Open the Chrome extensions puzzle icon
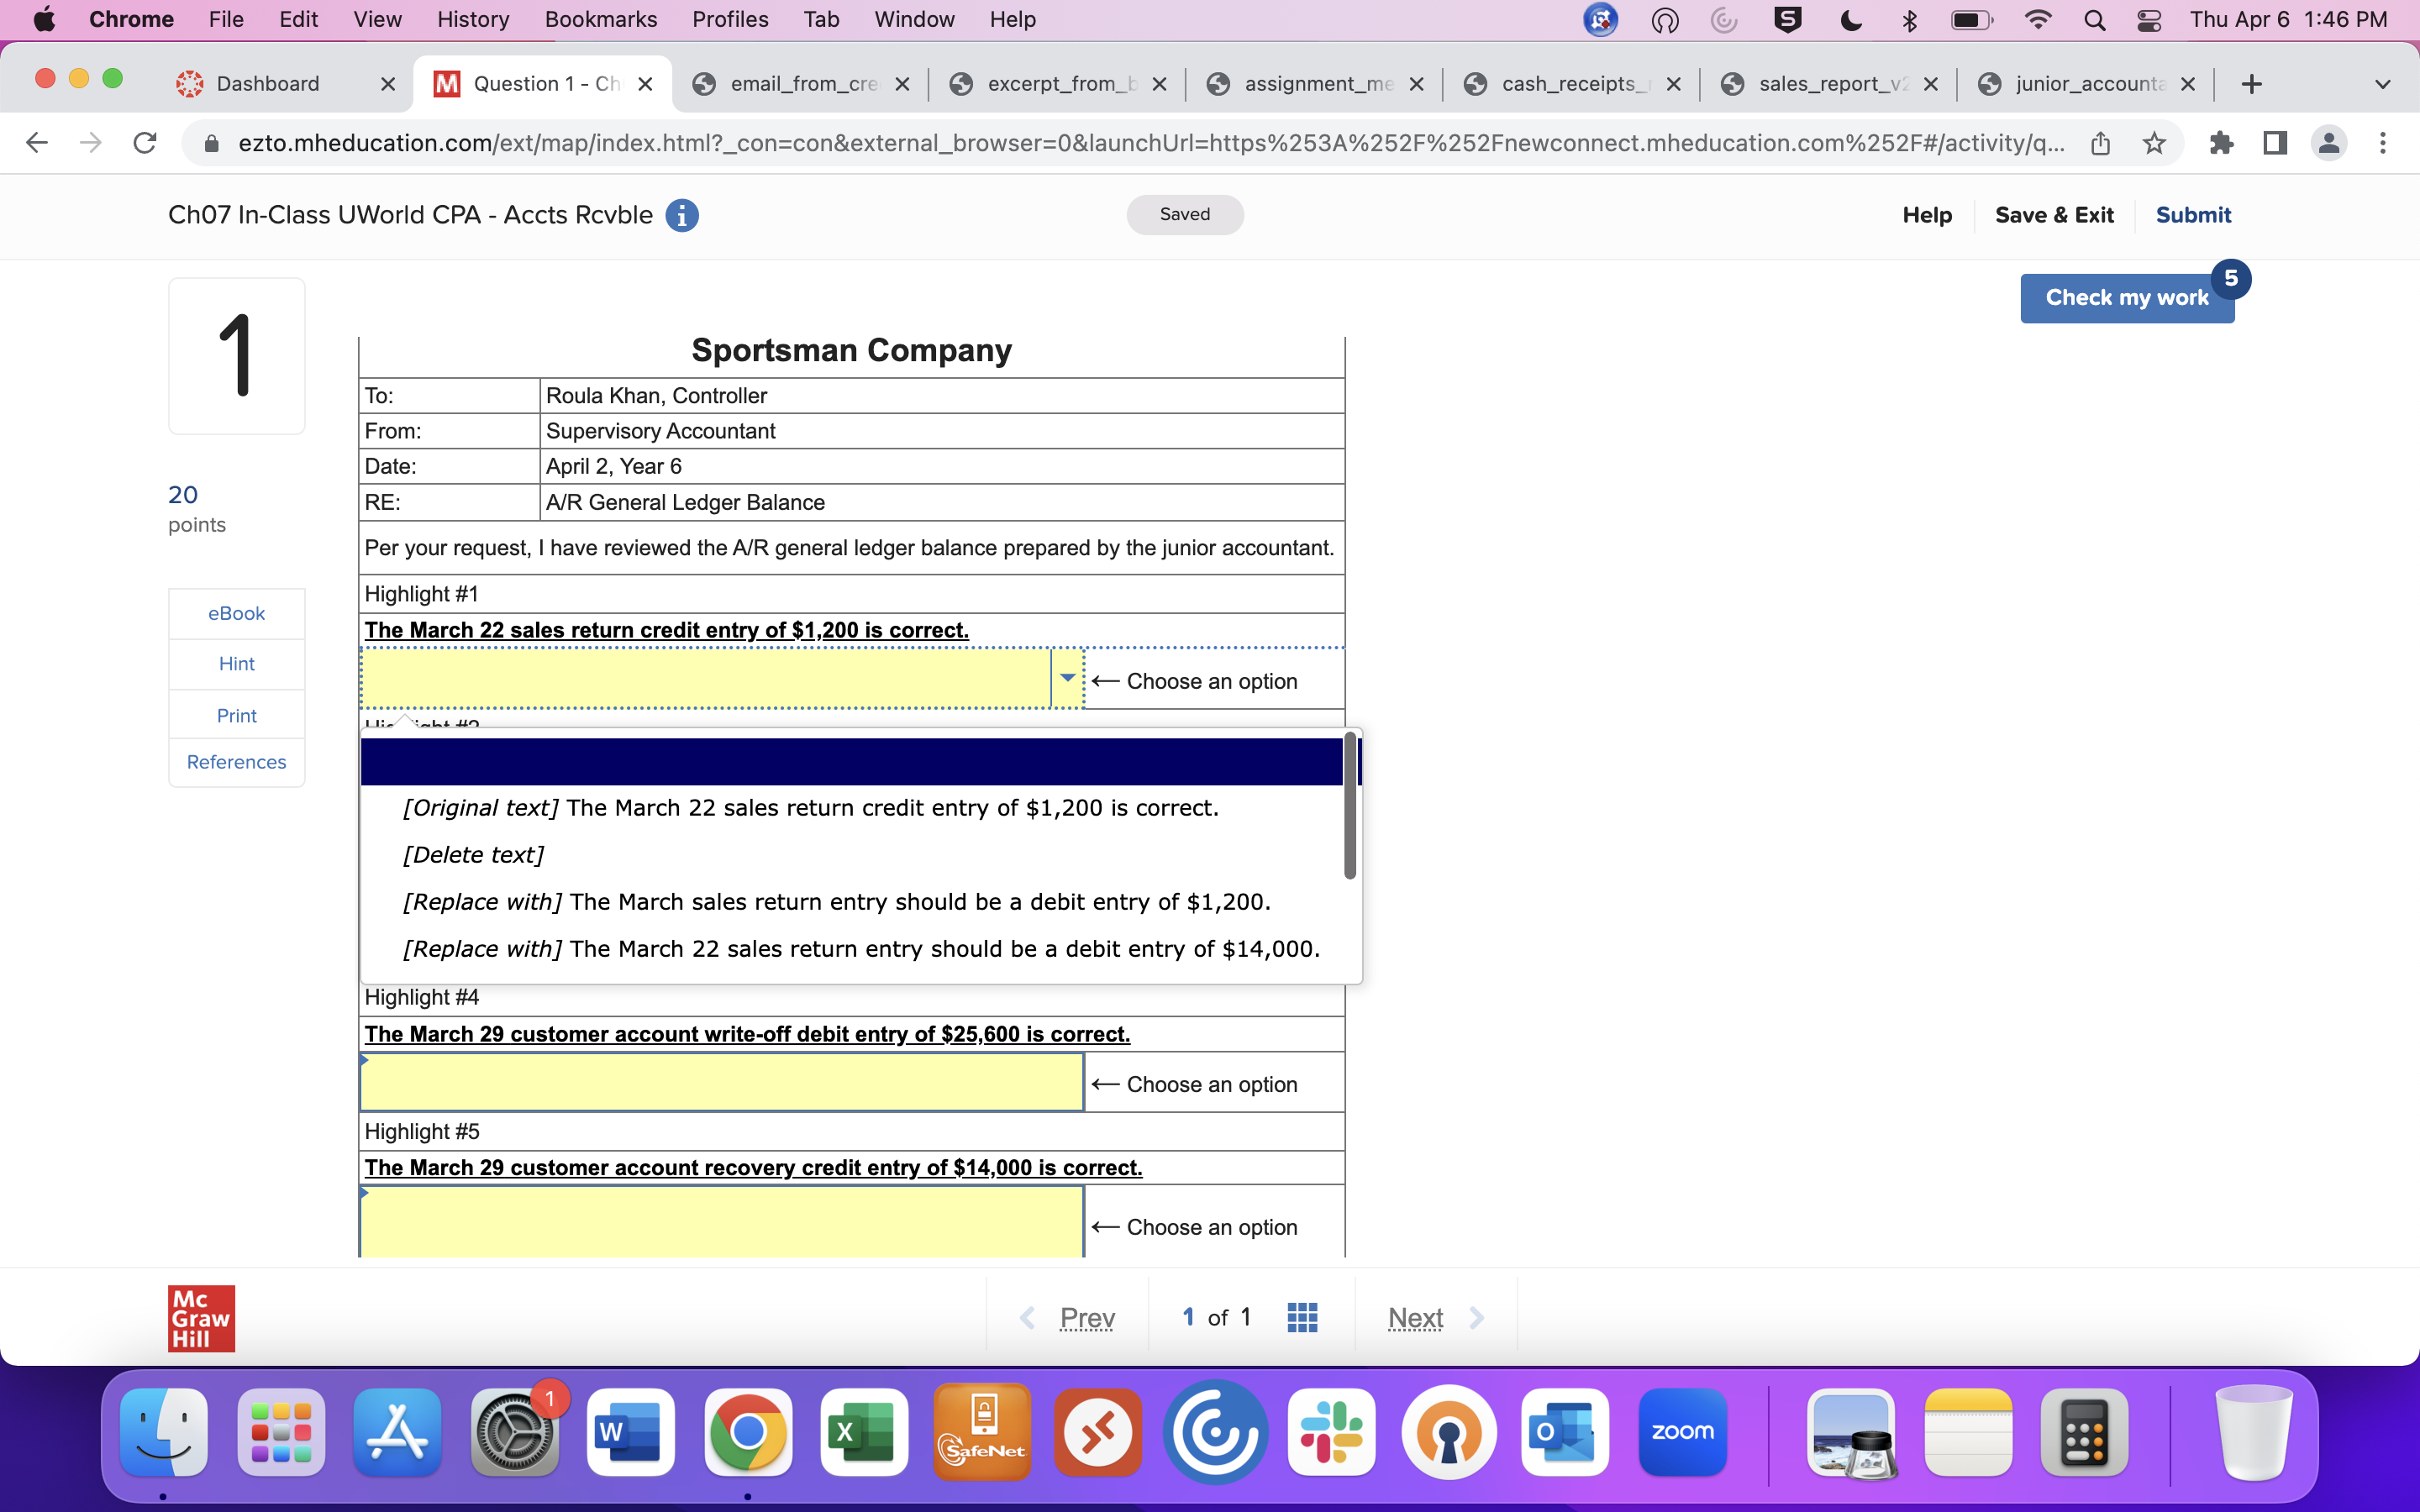The height and width of the screenshot is (1512, 2420). (x=2222, y=143)
